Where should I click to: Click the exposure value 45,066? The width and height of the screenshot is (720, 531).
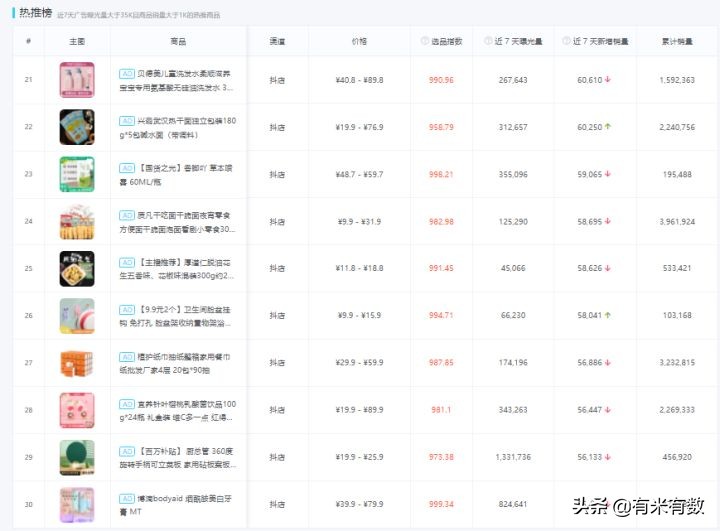[513, 268]
